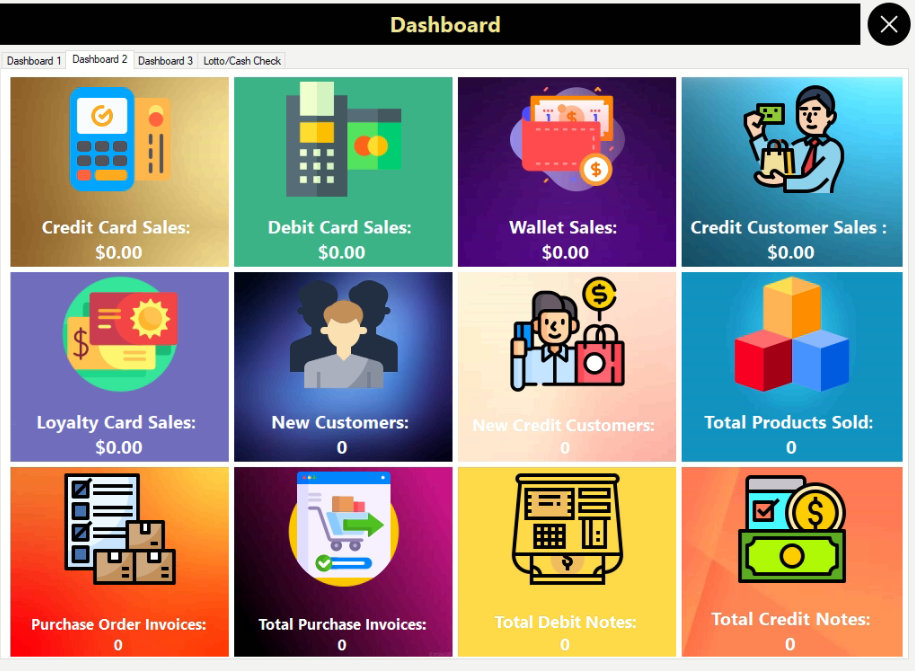Screen dimensions: 915x671
Task: Open the Total Credit Notes cash icon
Action: click(791, 529)
